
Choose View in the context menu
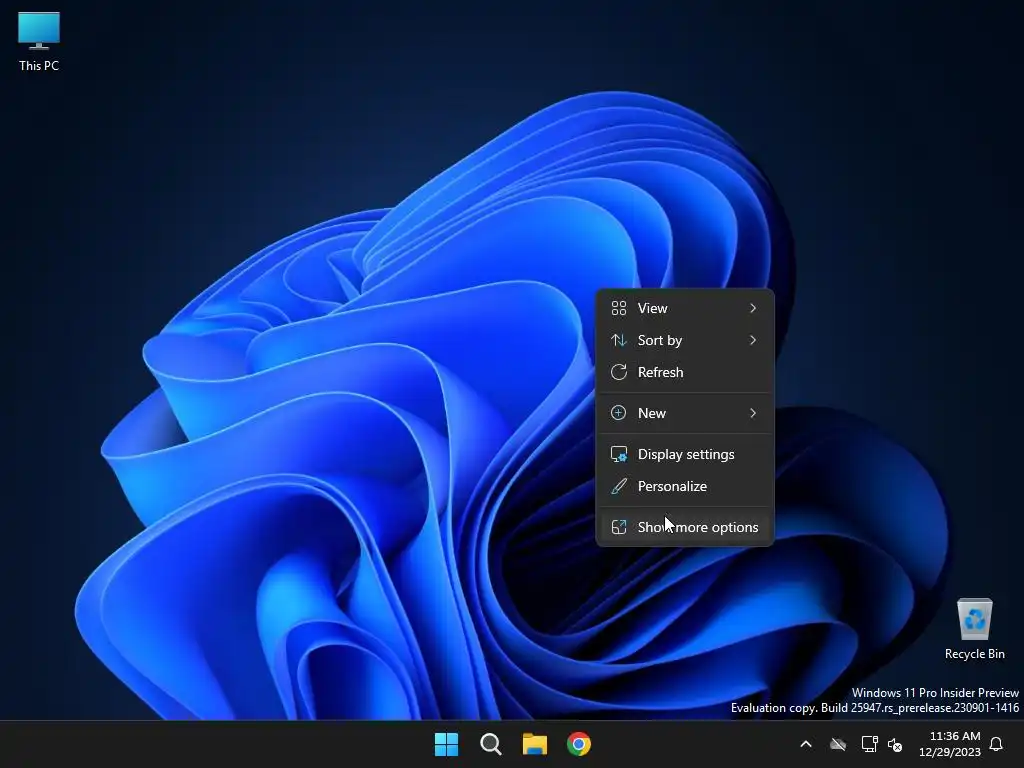coord(685,308)
